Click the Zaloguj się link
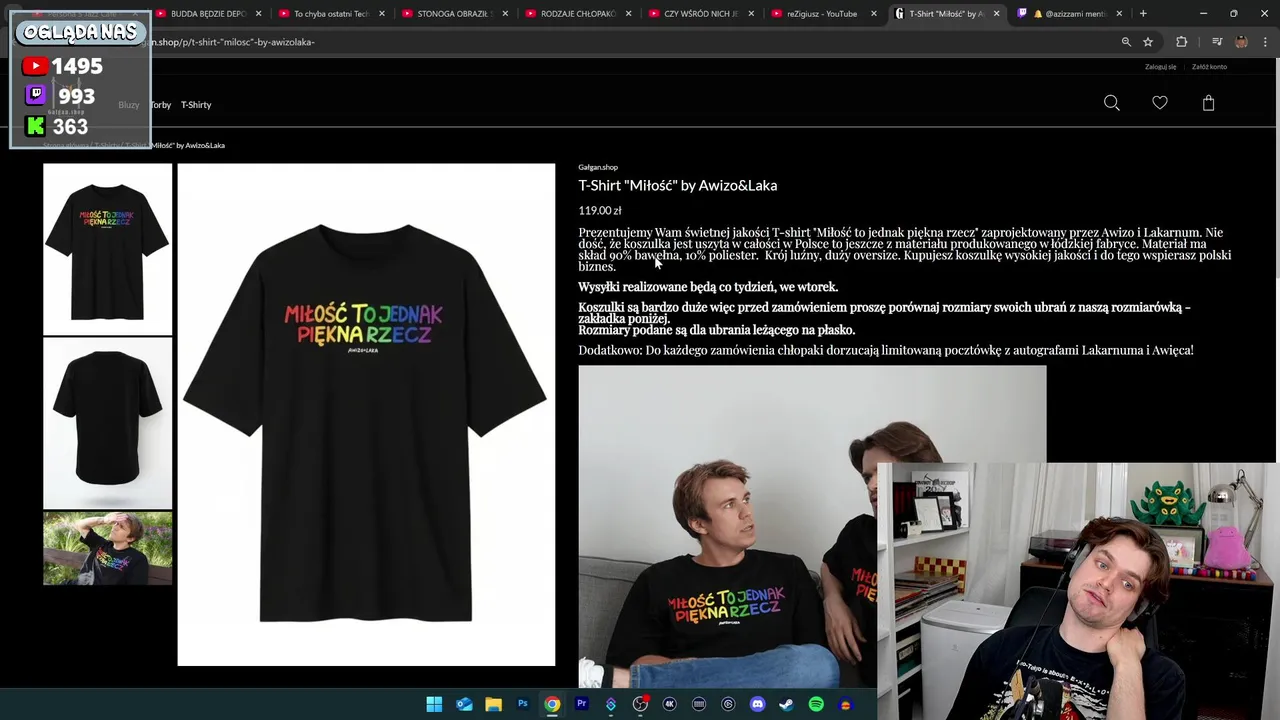Image resolution: width=1280 pixels, height=720 pixels. tap(1160, 67)
